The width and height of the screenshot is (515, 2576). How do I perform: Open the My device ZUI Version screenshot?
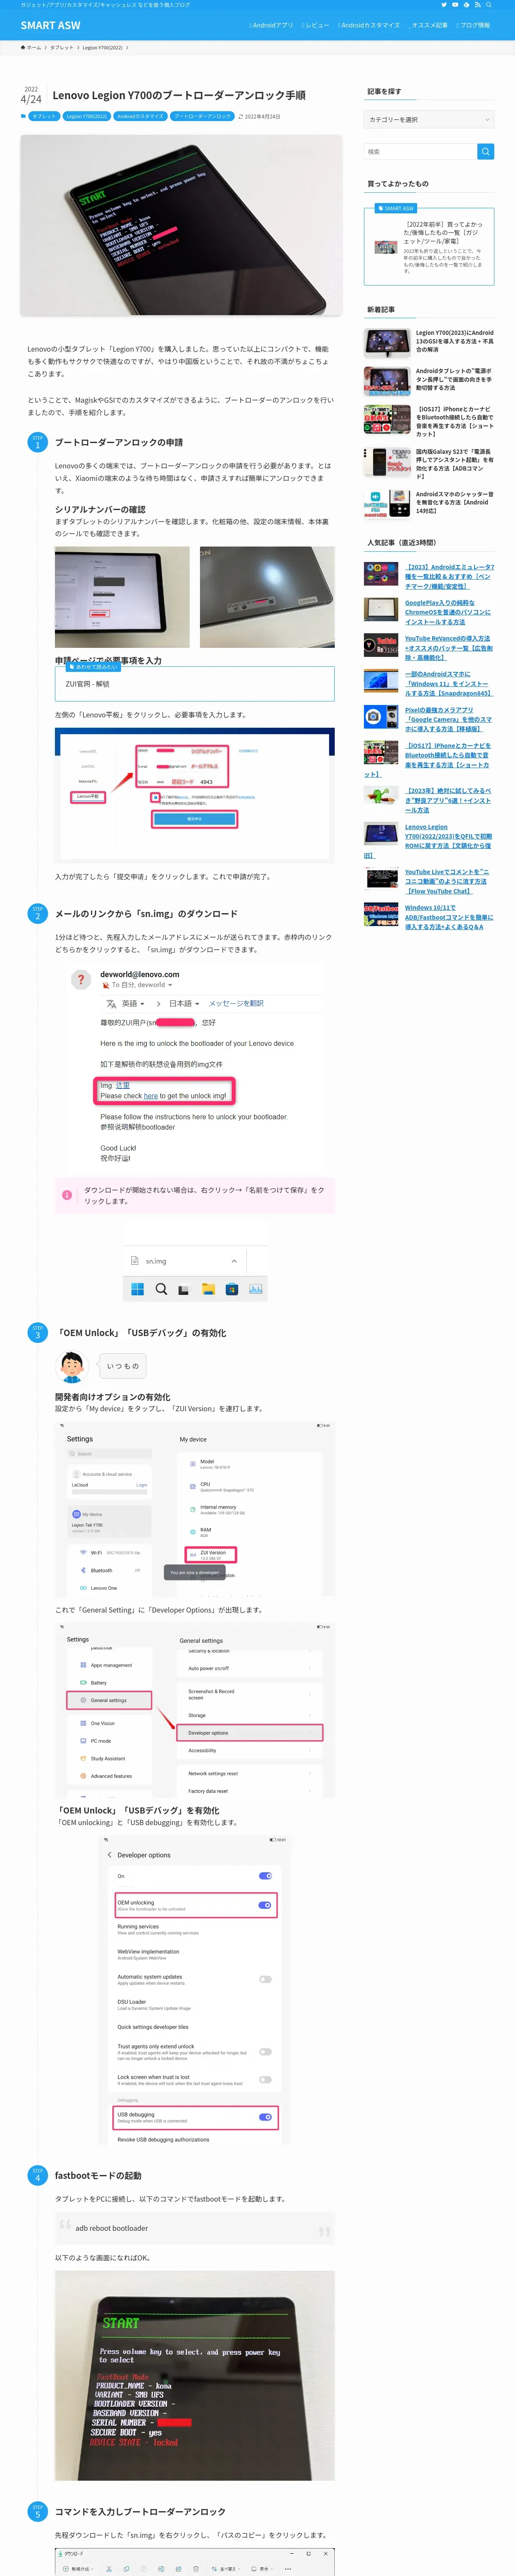coord(194,1510)
